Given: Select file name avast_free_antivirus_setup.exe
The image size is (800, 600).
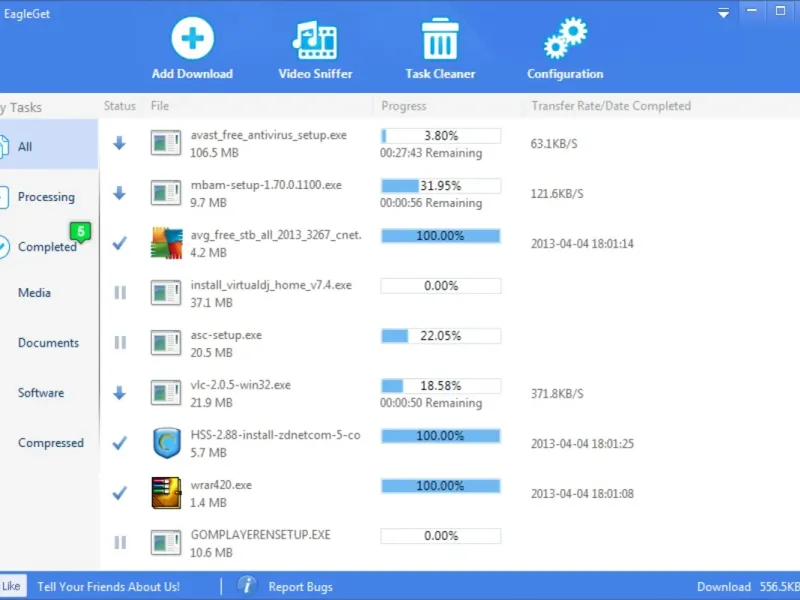Looking at the screenshot, I should (268, 135).
